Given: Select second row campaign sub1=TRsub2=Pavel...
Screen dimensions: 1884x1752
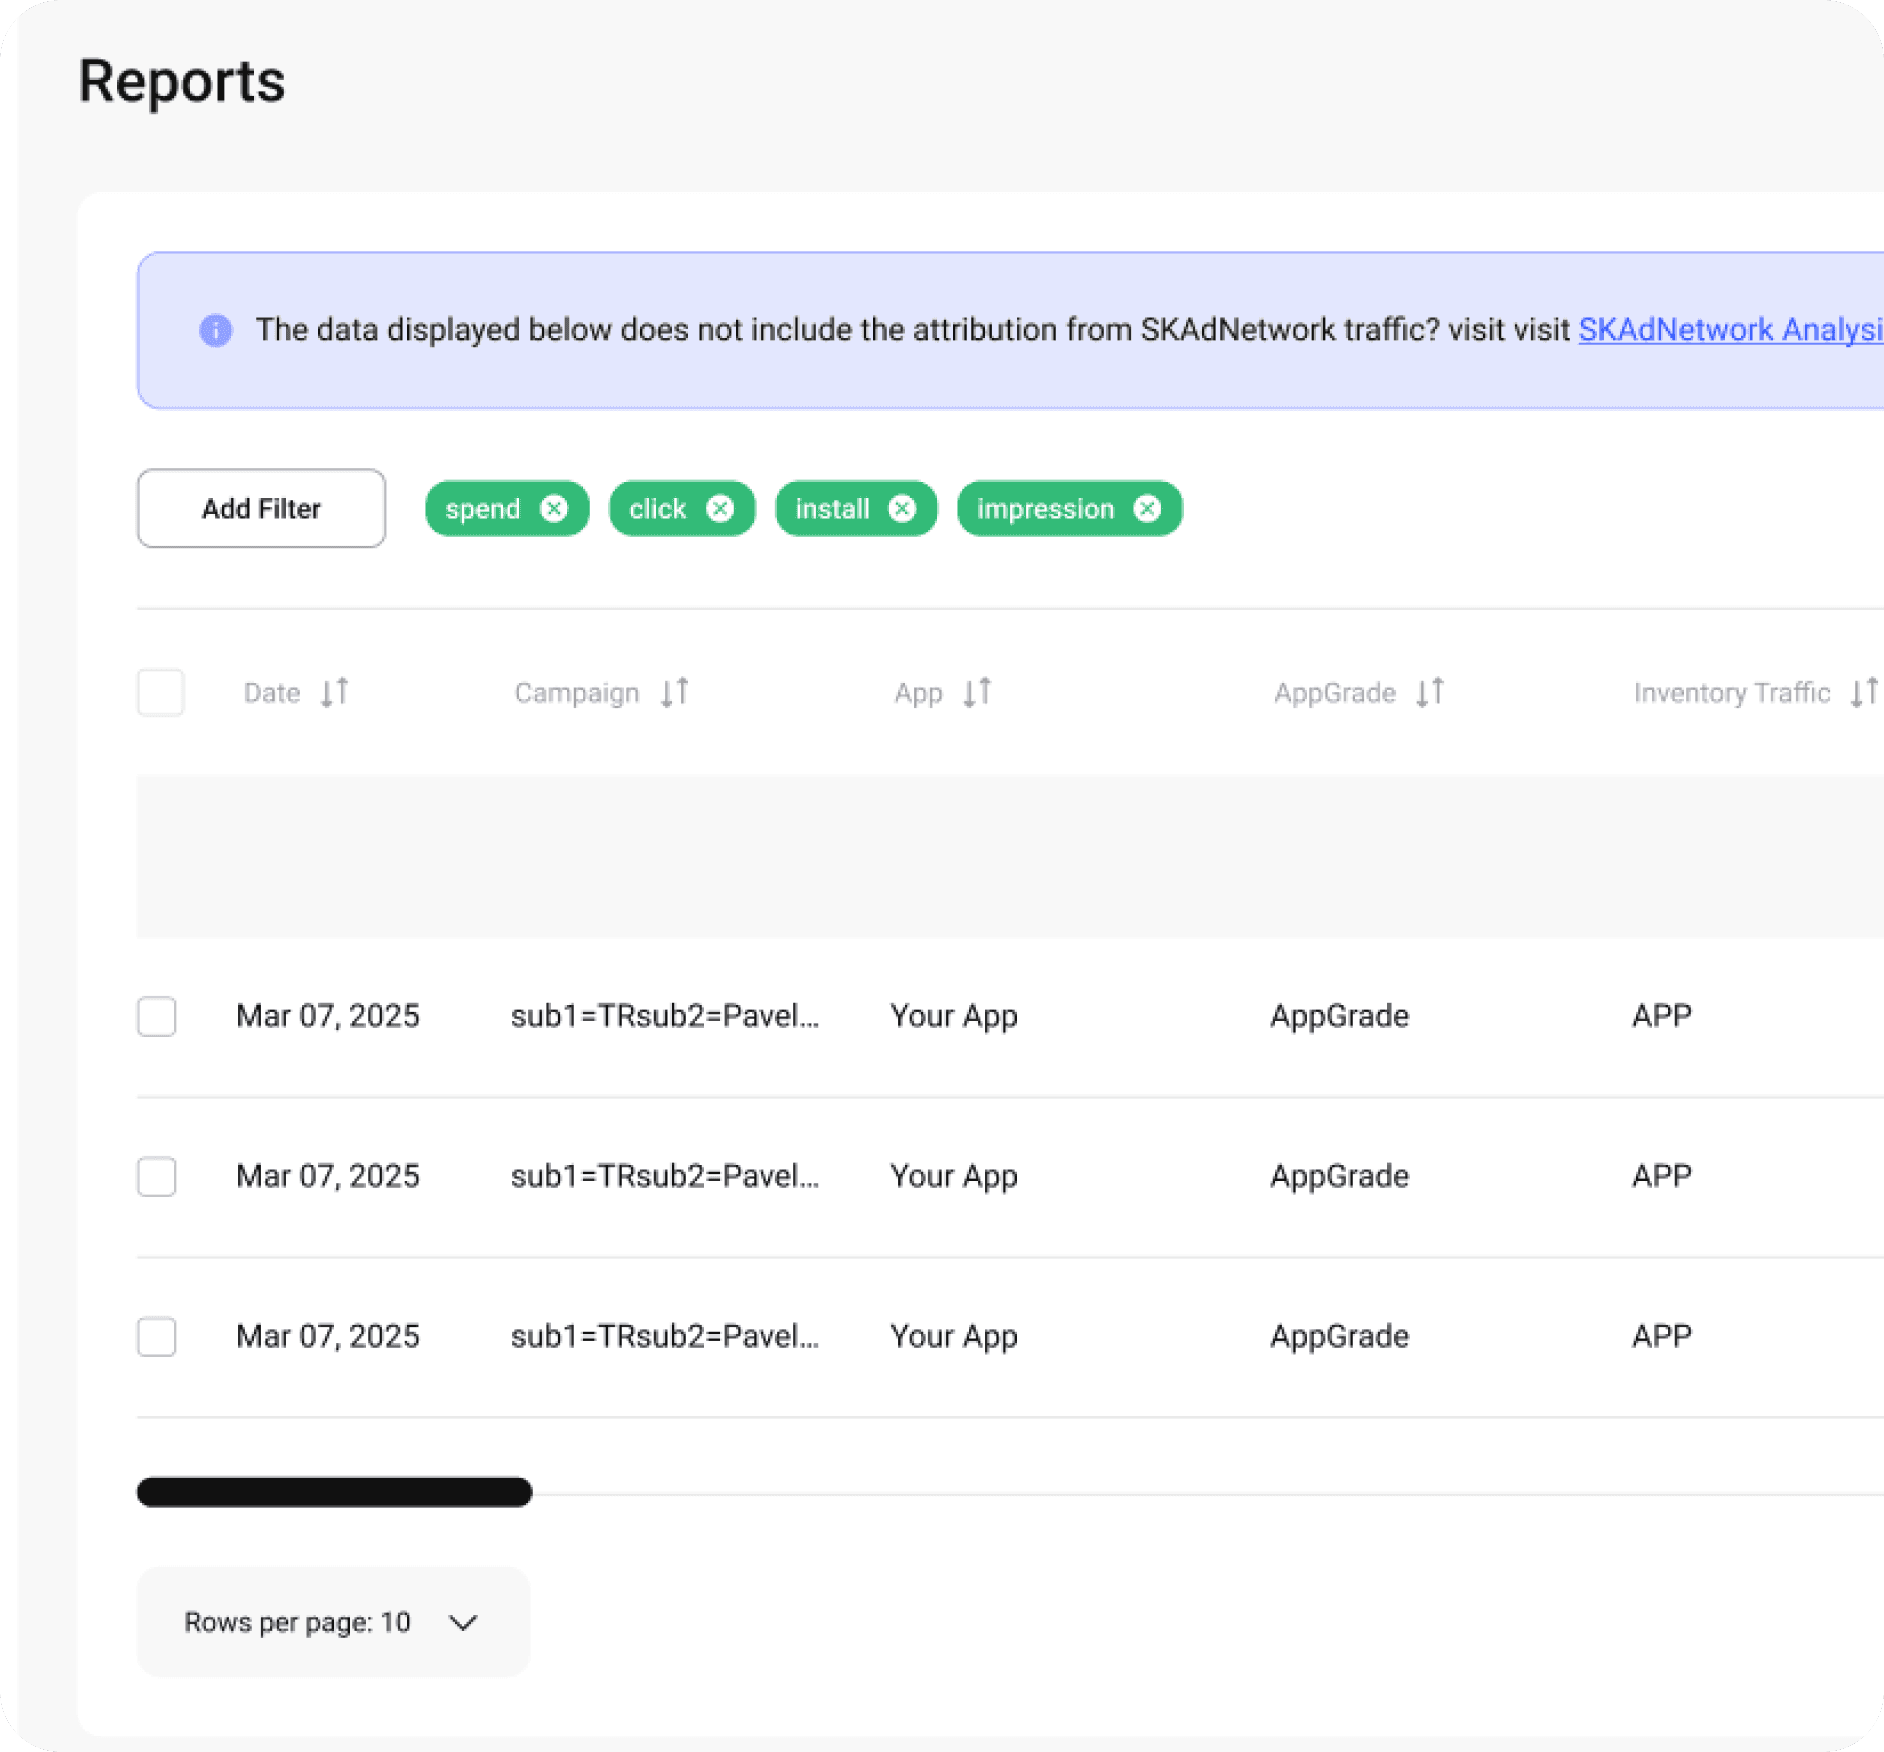Looking at the screenshot, I should tap(665, 1176).
